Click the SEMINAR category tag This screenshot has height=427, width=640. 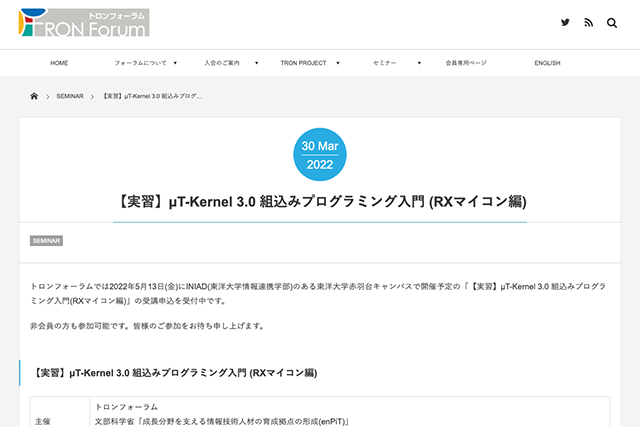(46, 241)
